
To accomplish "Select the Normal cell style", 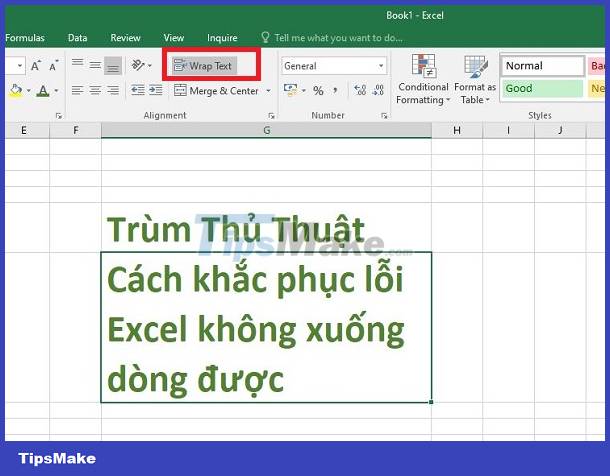I will coord(543,66).
